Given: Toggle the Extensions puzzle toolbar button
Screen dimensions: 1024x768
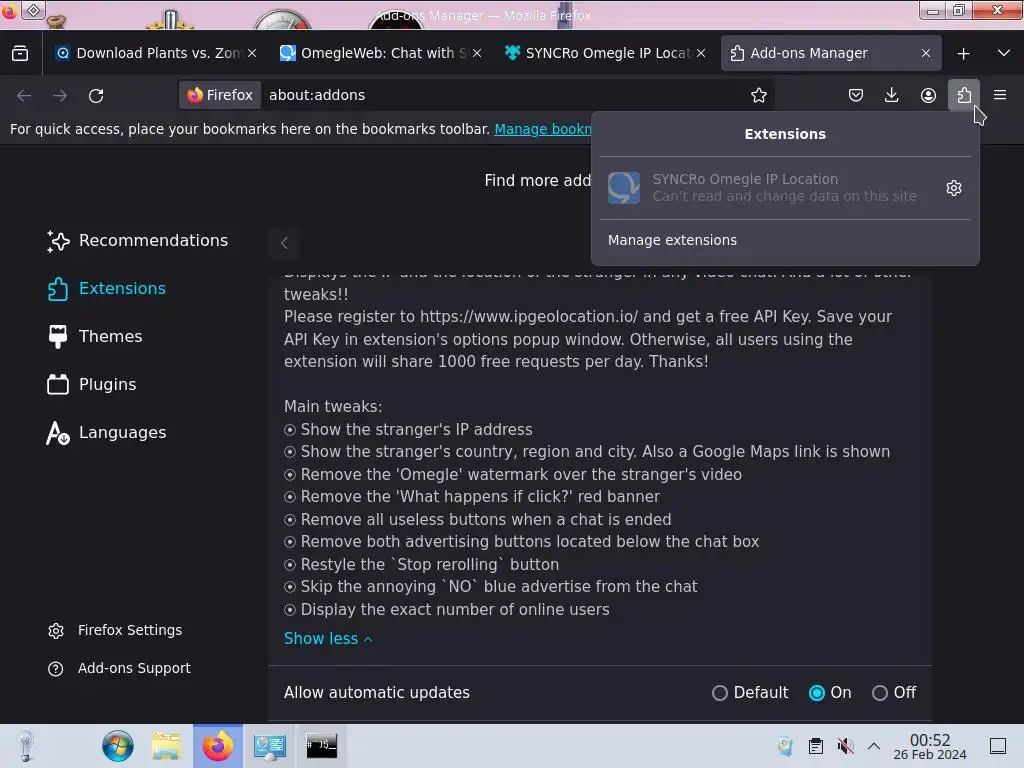Looking at the screenshot, I should coord(964,95).
